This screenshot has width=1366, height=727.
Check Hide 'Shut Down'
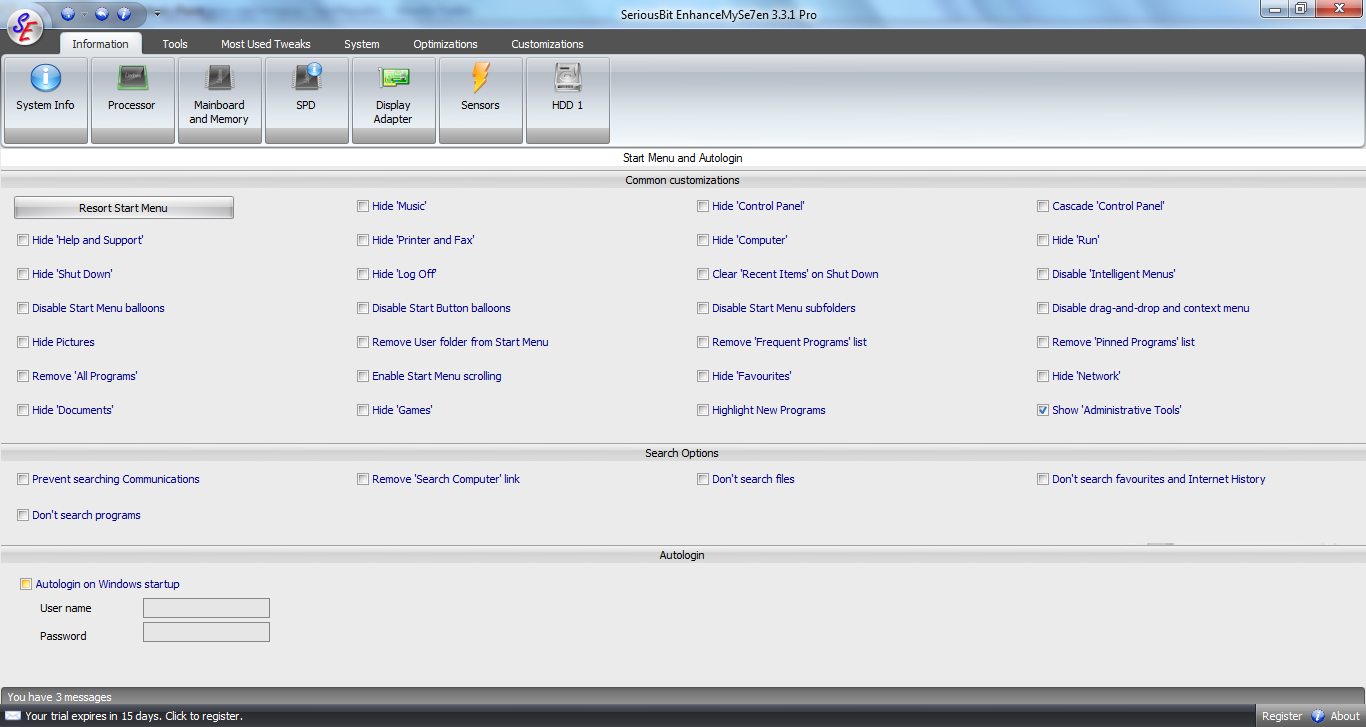(23, 274)
